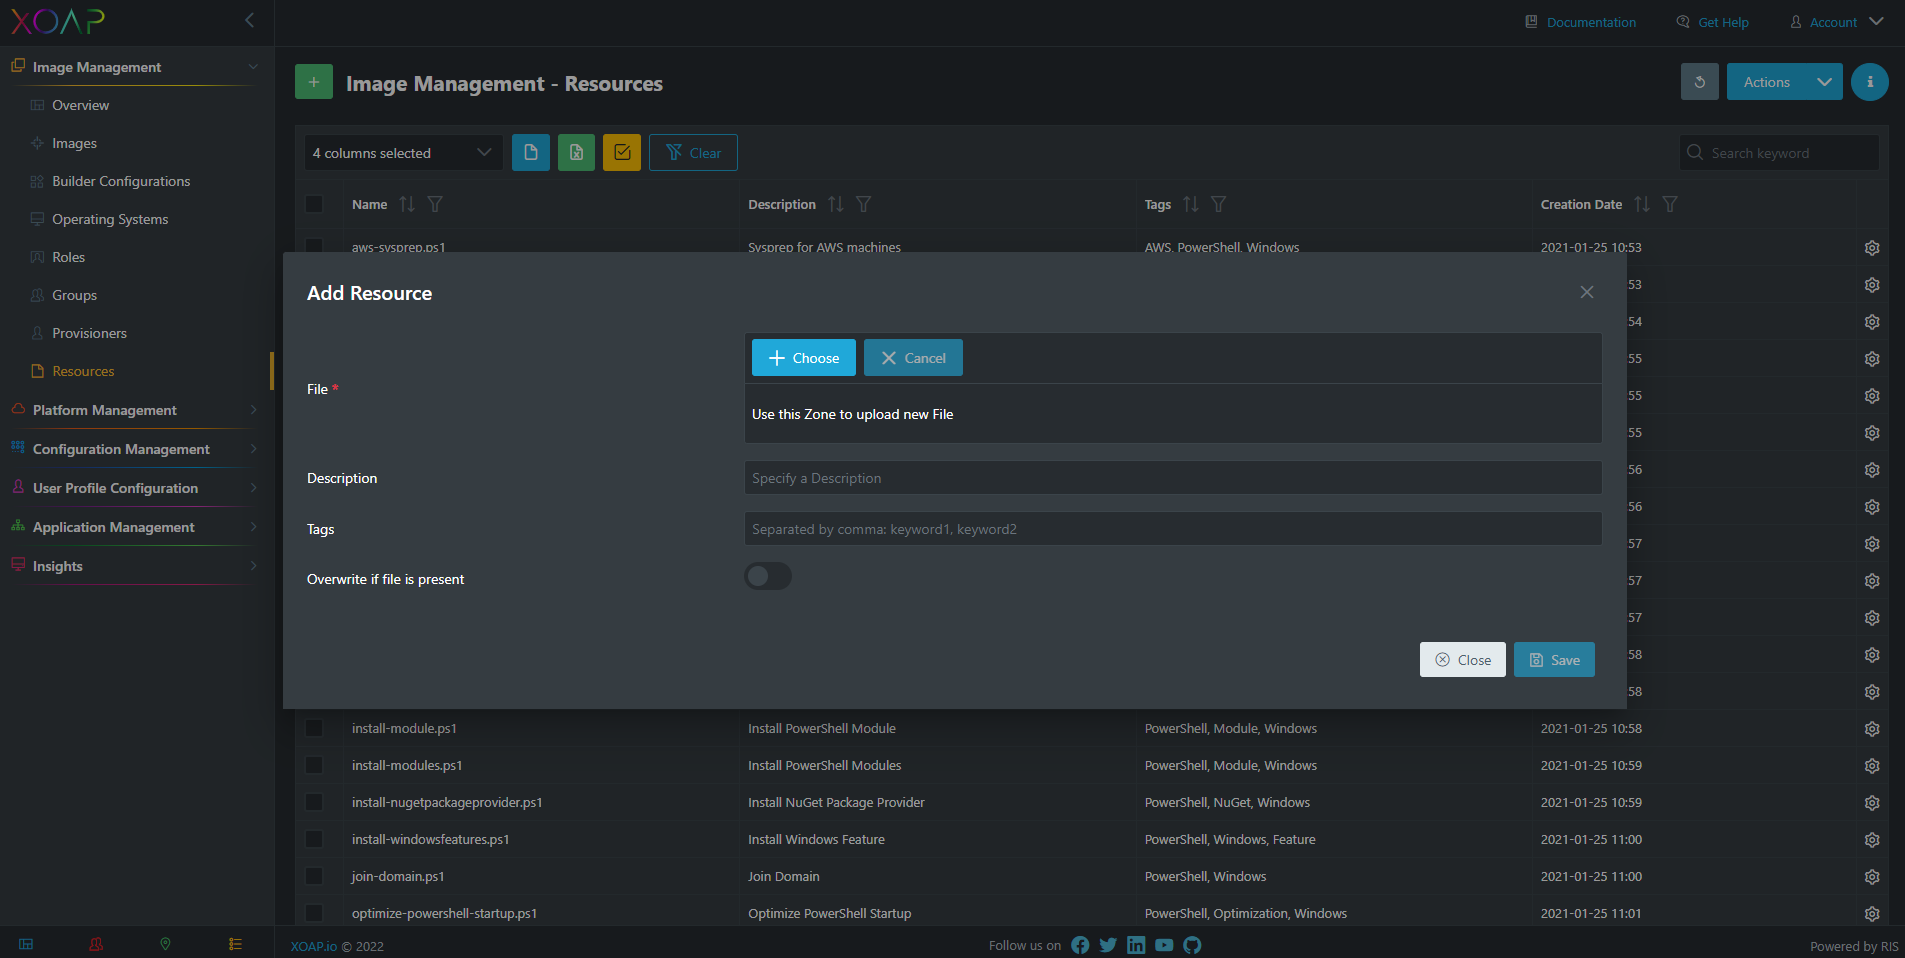Image resolution: width=1905 pixels, height=958 pixels.
Task: Toggle Overwrite if file is present switch
Action: coord(768,576)
